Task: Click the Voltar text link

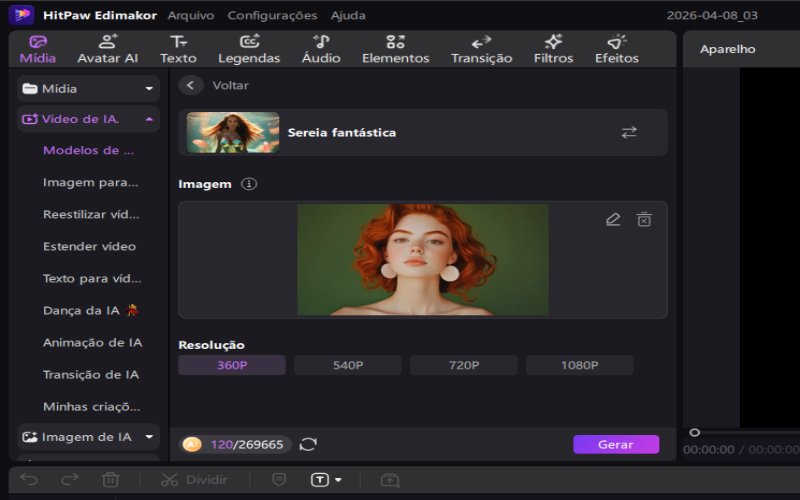Action: pyautogui.click(x=231, y=85)
